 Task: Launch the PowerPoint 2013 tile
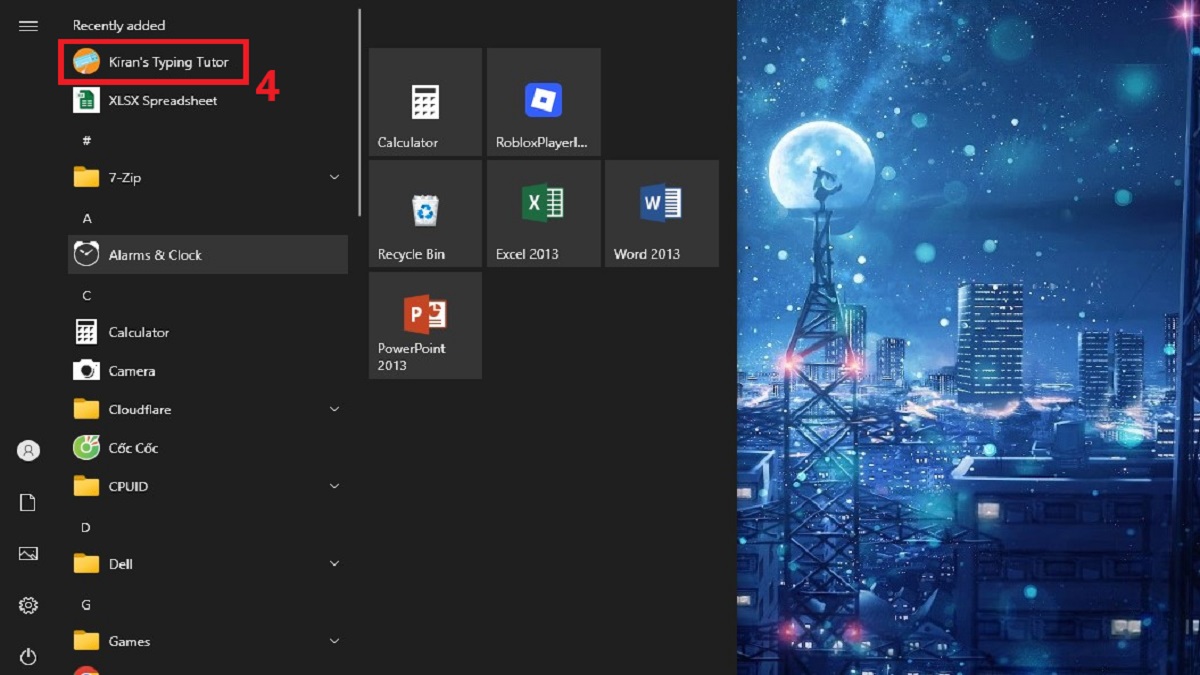(425, 325)
